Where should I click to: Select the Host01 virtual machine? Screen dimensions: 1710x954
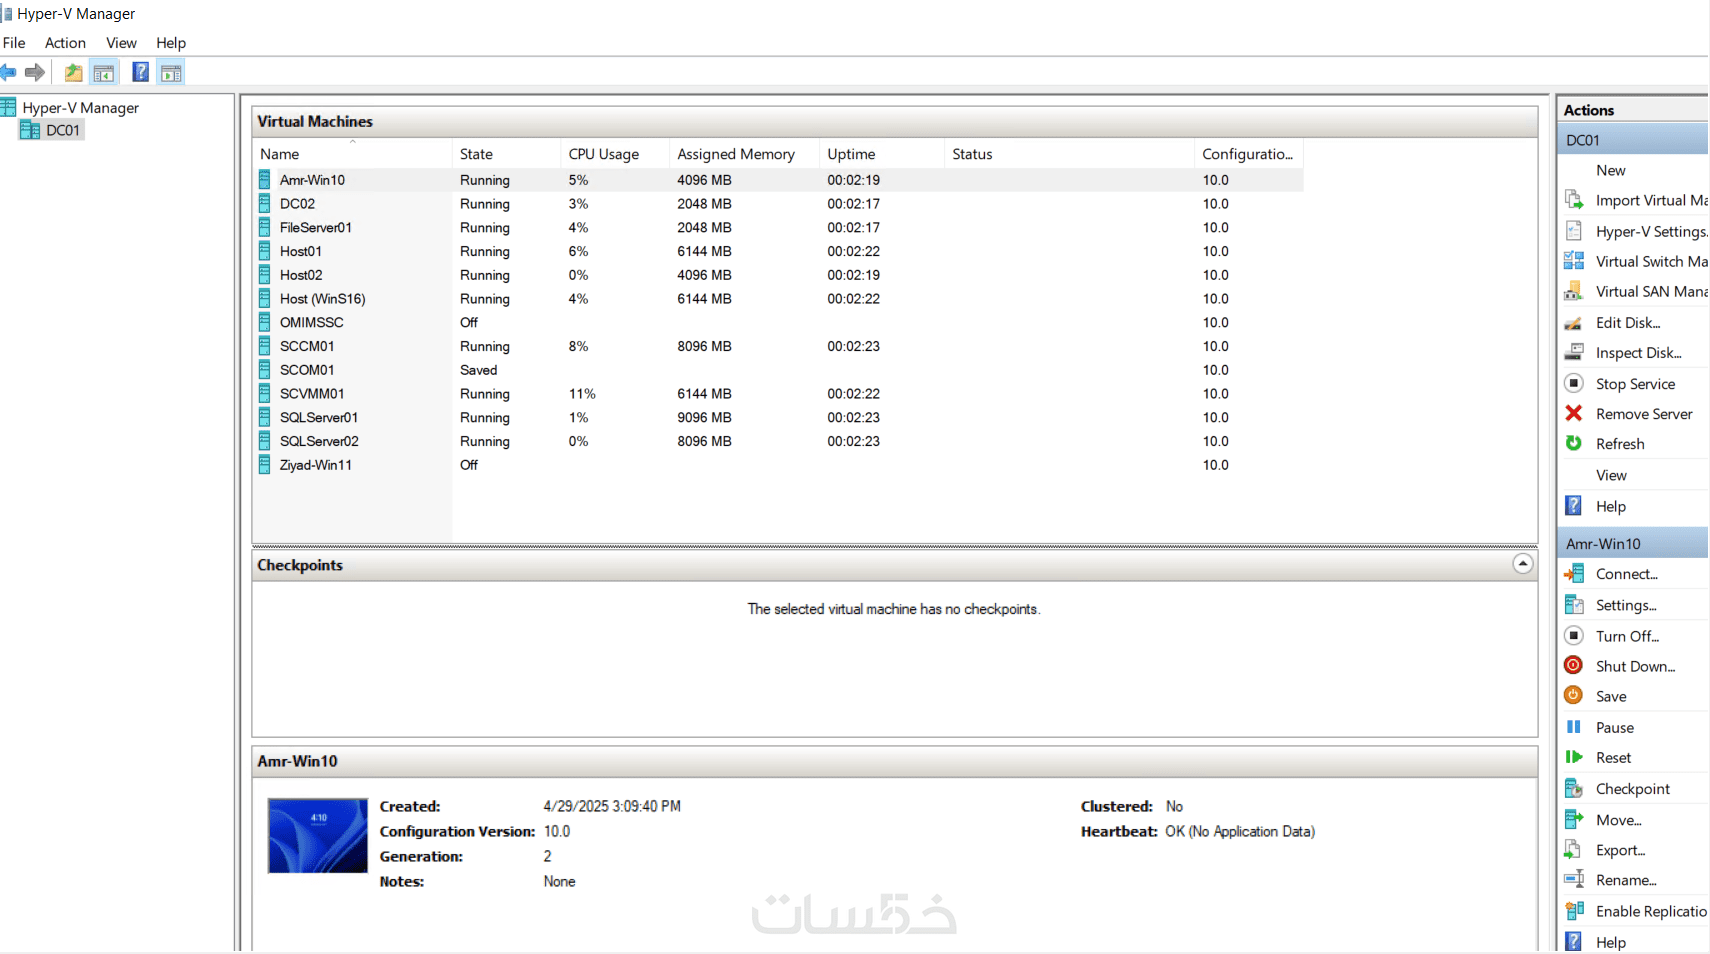coord(778,251)
